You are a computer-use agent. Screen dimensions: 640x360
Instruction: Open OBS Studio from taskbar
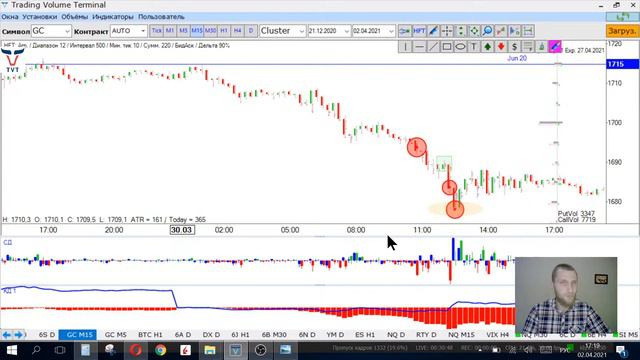[x=260, y=350]
